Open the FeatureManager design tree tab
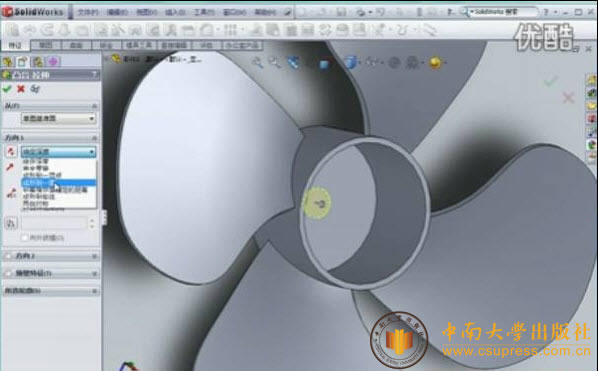The image size is (598, 371). 8,61
